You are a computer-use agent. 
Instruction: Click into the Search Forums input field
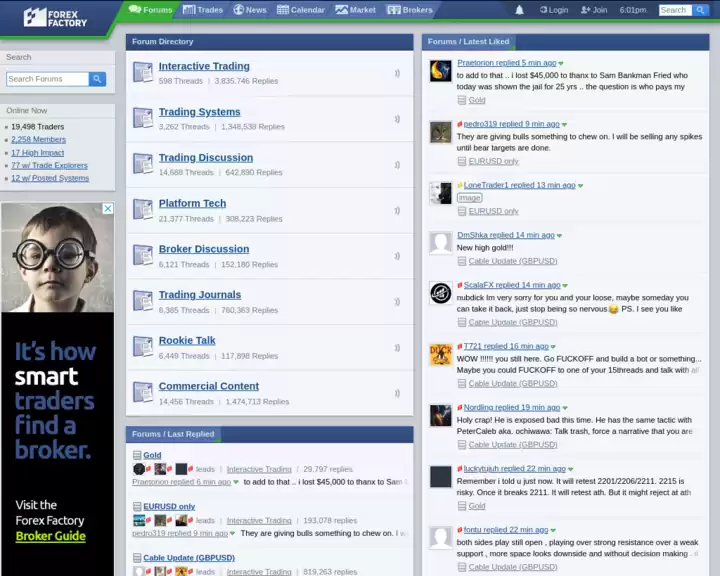click(47, 79)
